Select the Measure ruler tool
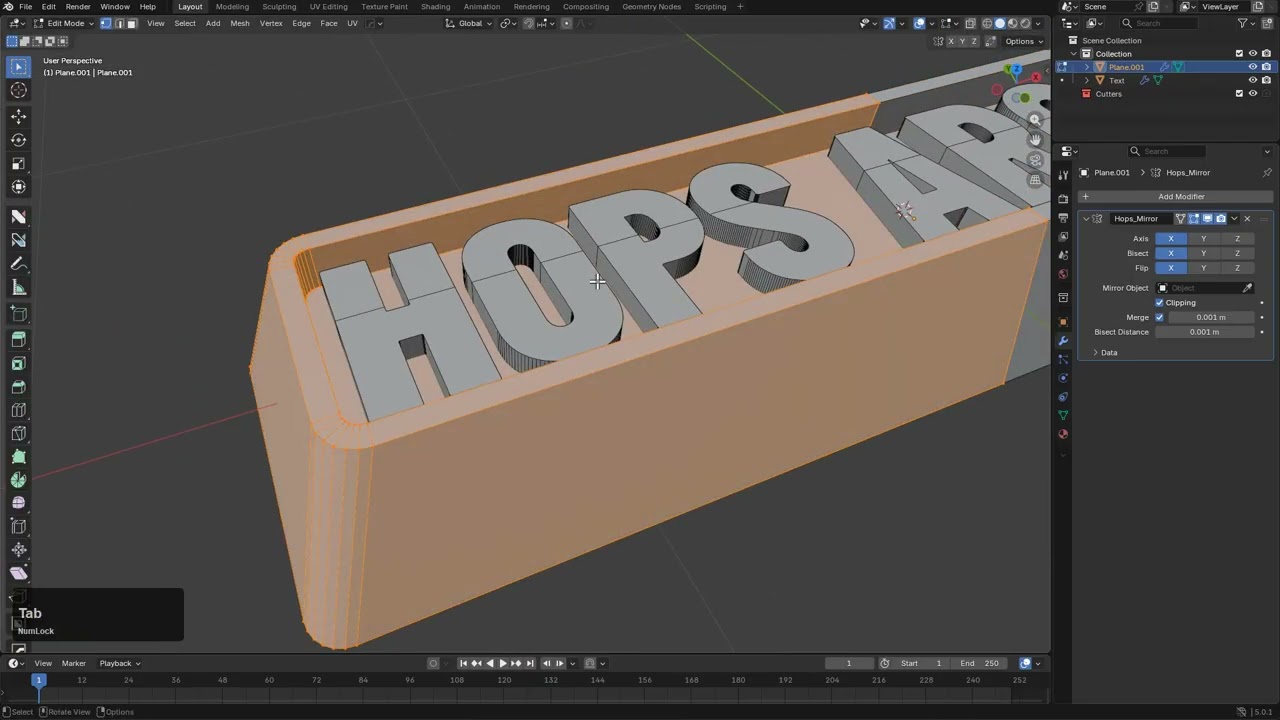This screenshot has width=1280, height=720. click(18, 288)
